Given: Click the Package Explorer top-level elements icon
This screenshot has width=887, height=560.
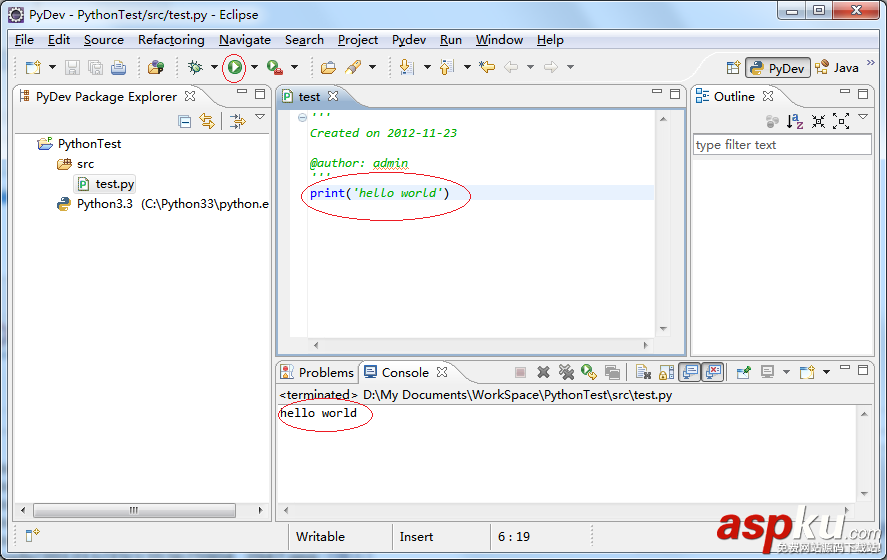Looking at the screenshot, I should [238, 121].
